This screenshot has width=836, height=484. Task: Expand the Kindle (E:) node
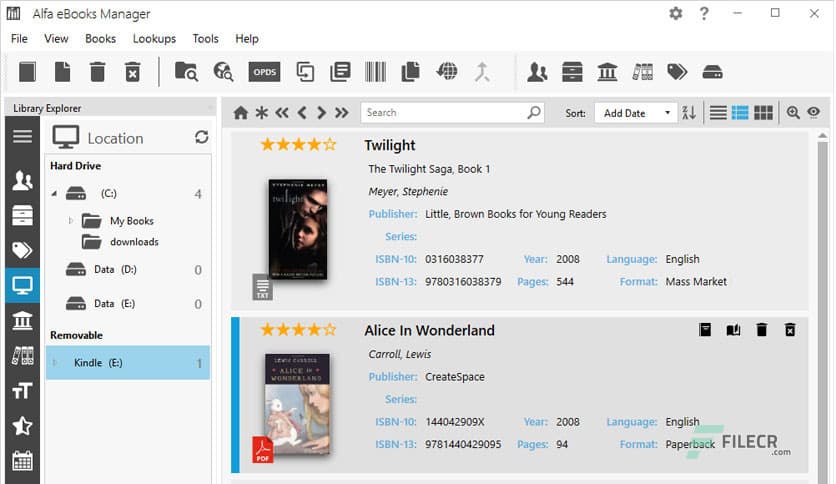click(54, 363)
